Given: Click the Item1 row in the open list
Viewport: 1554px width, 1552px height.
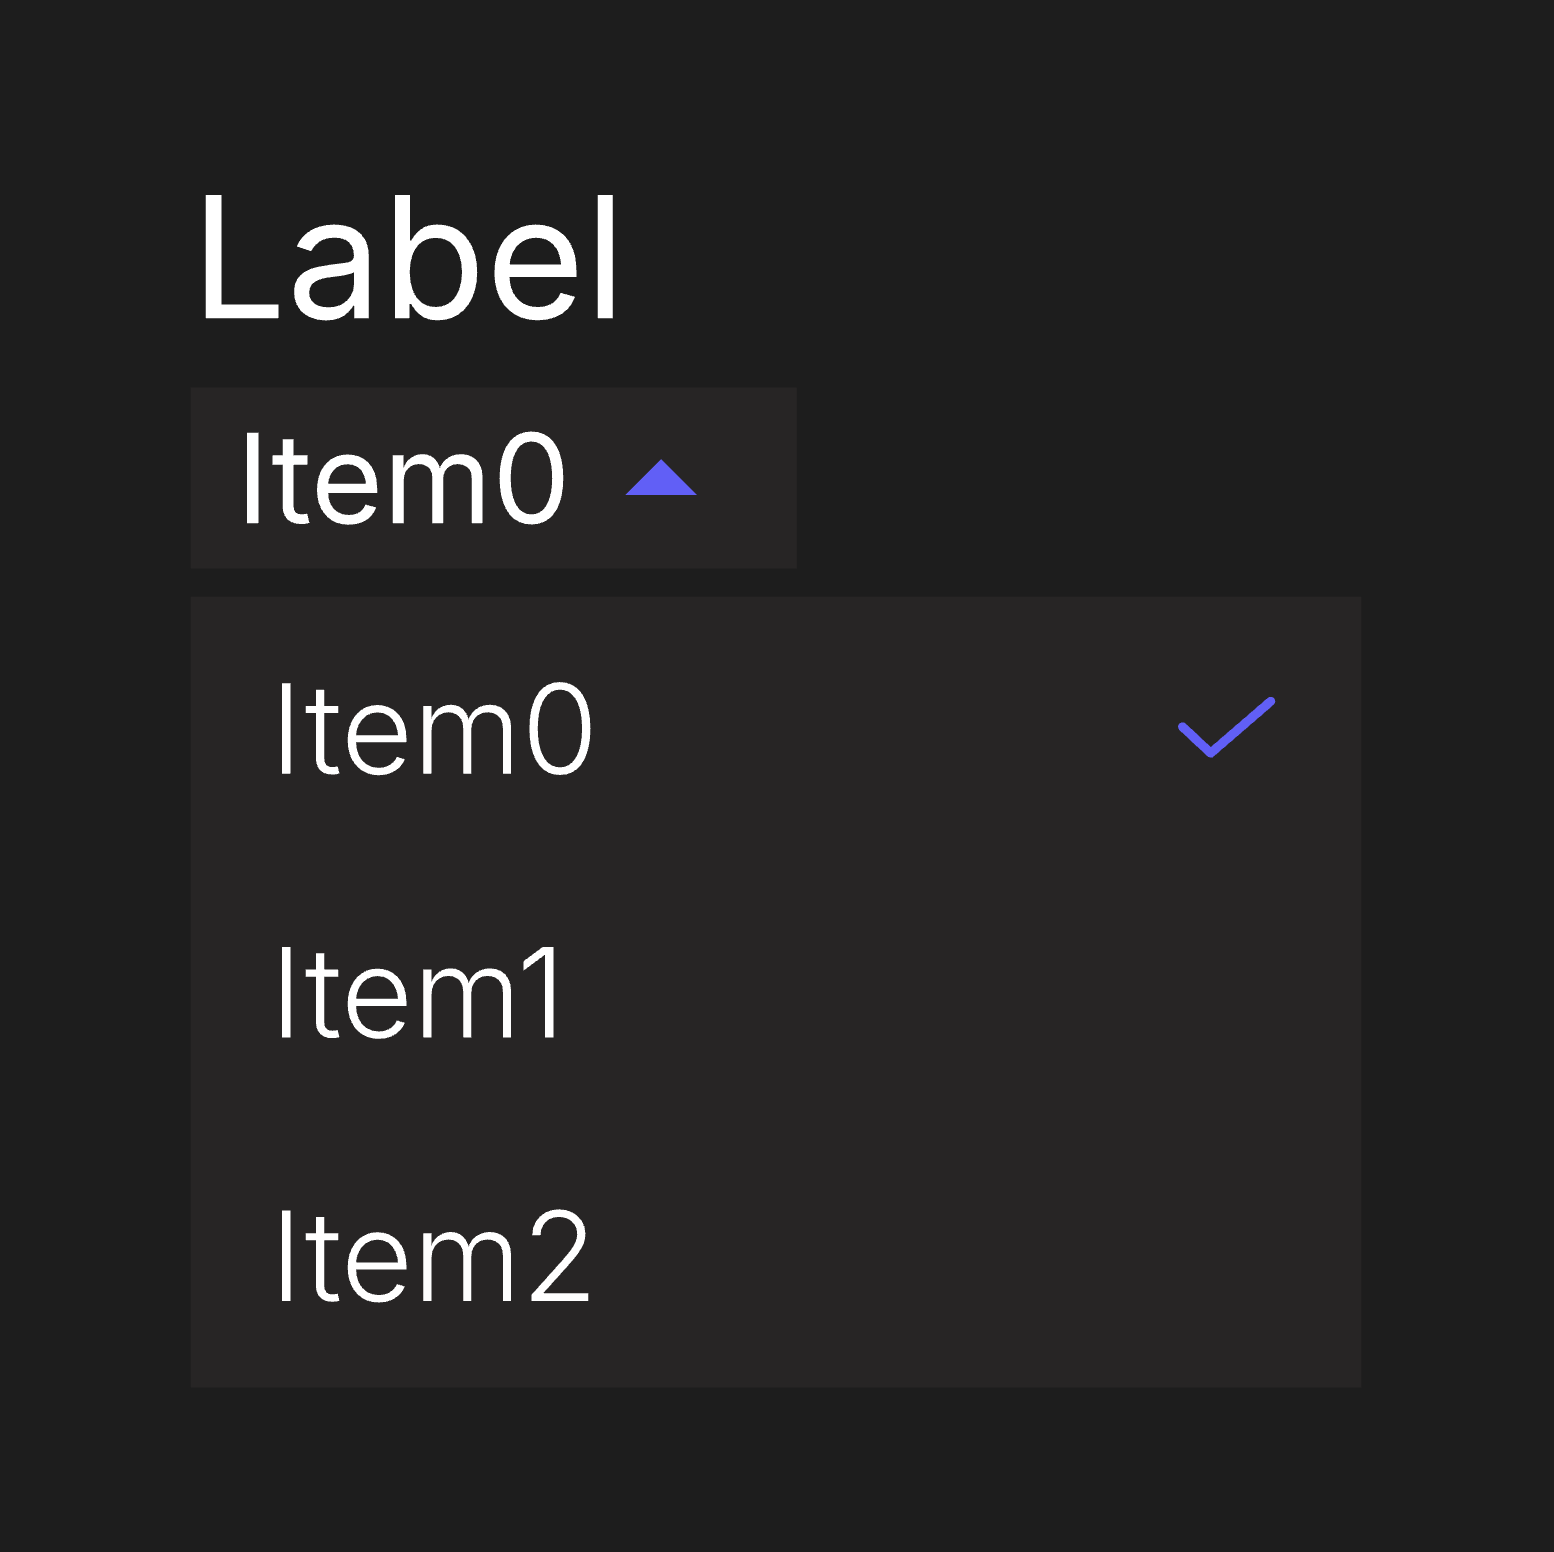Looking at the screenshot, I should point(775,993).
